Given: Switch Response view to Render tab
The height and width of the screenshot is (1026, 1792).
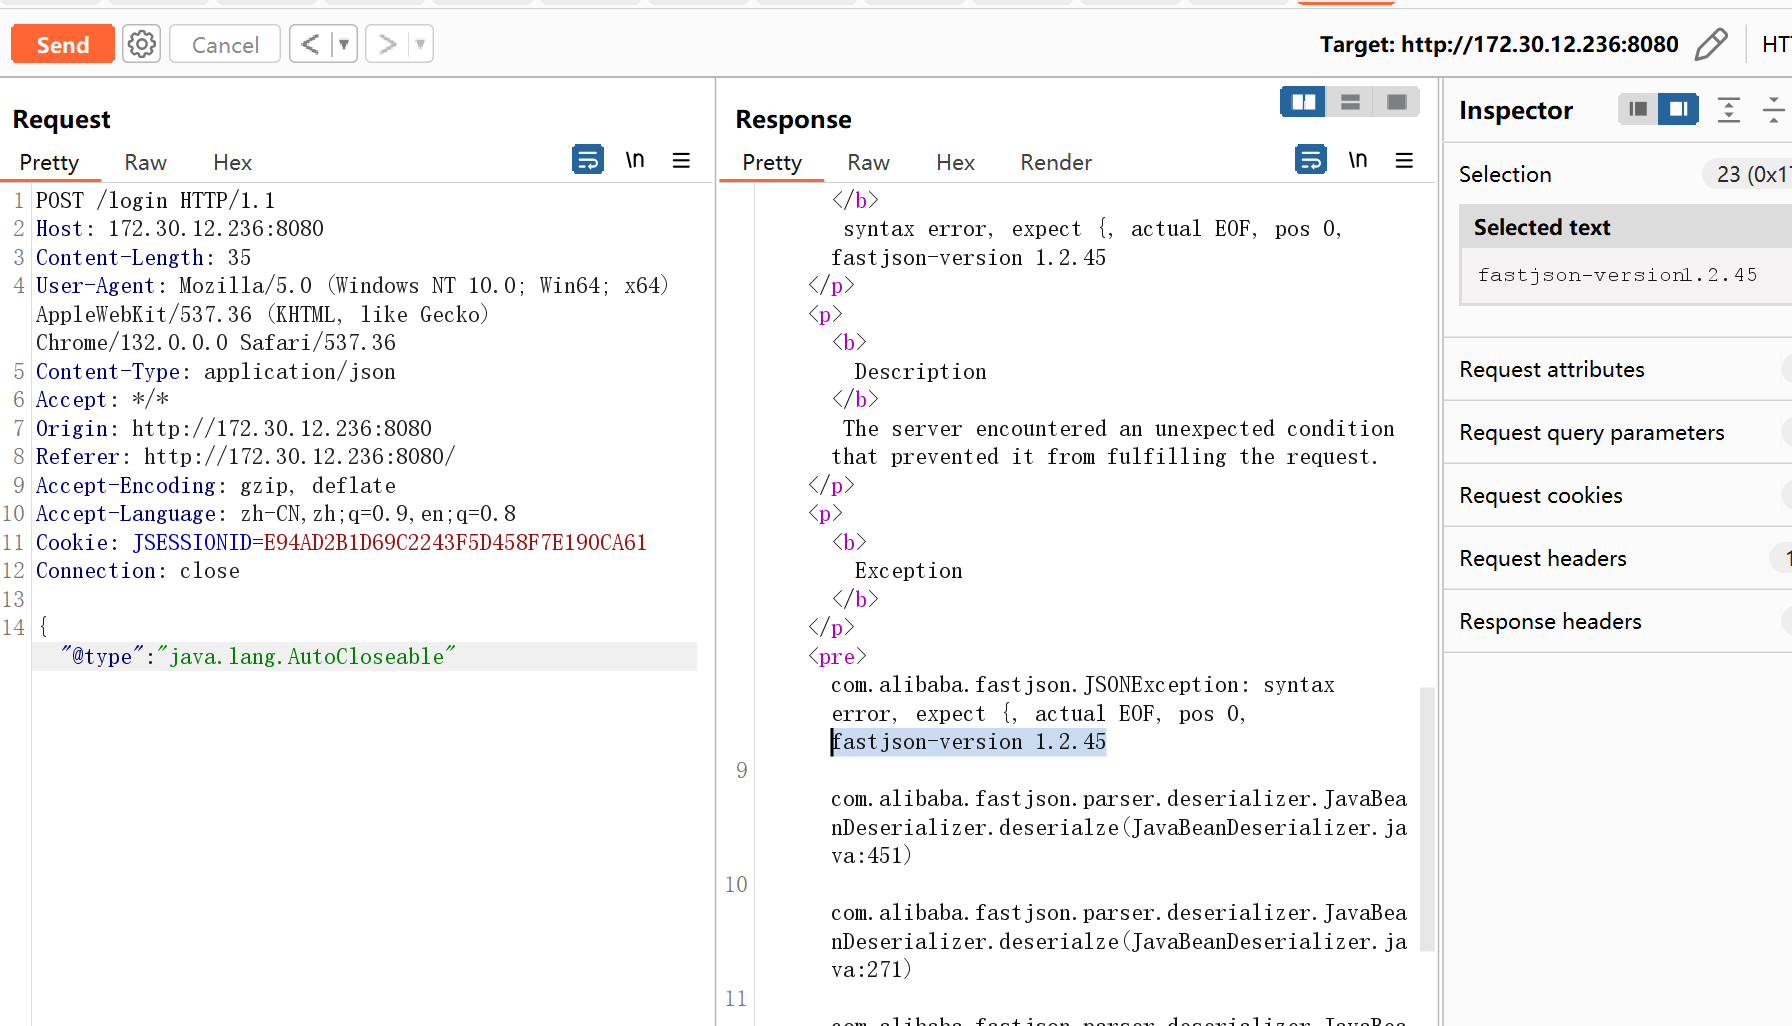Looking at the screenshot, I should pyautogui.click(x=1055, y=162).
